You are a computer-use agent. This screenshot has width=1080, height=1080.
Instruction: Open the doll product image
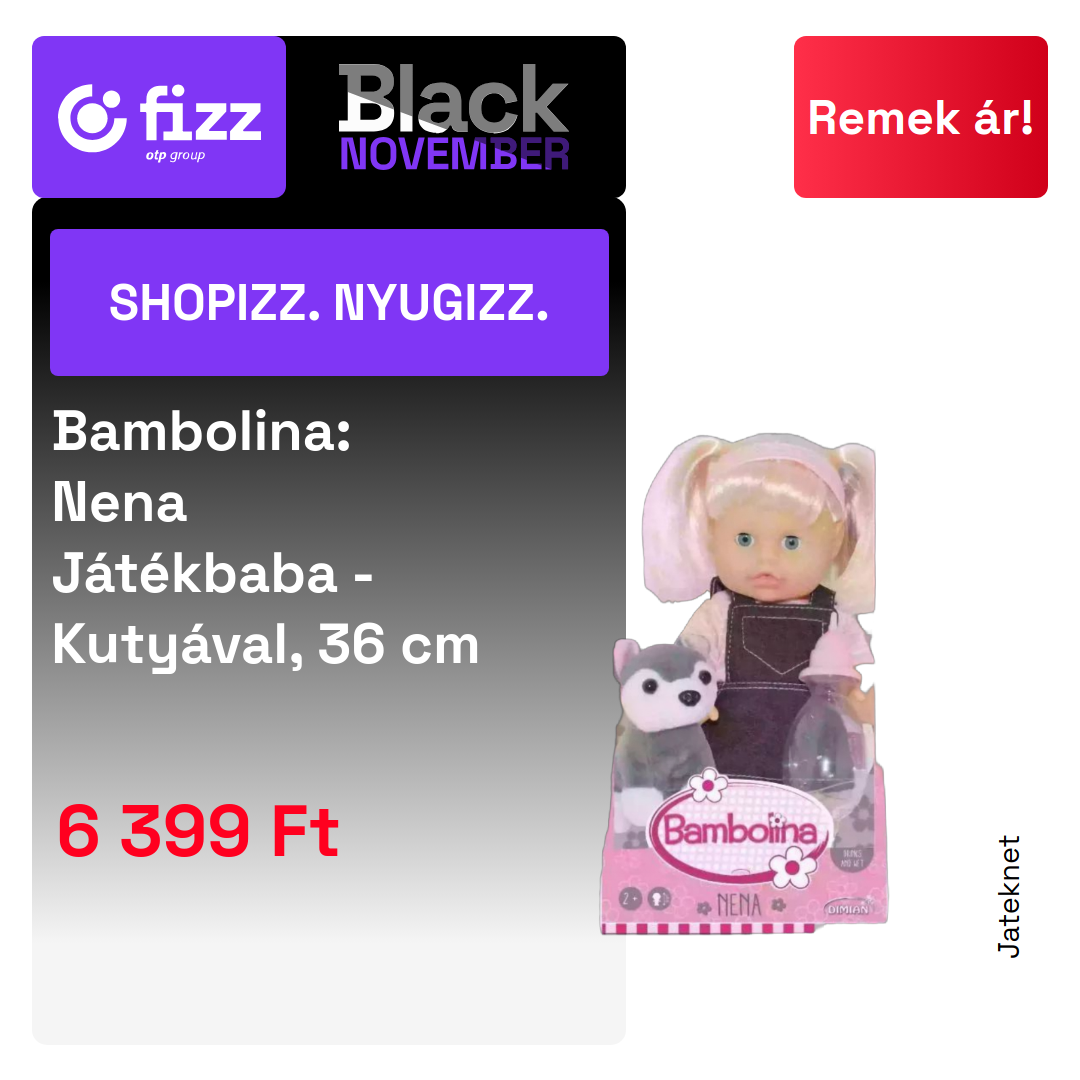[745, 683]
